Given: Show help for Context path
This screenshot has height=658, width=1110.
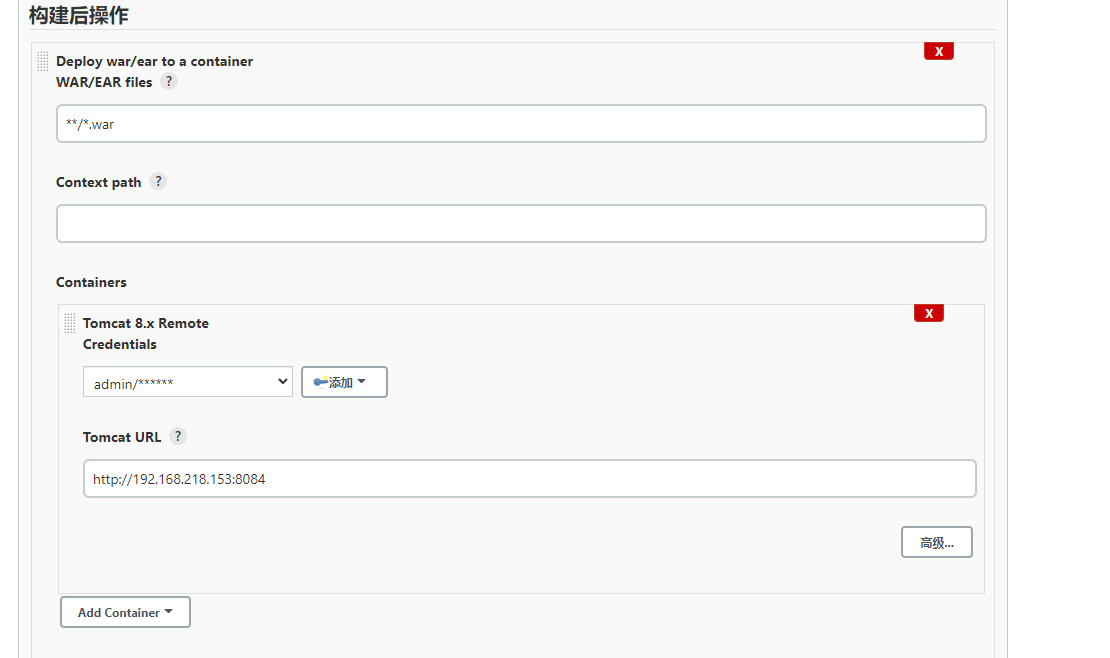Looking at the screenshot, I should pyautogui.click(x=157, y=182).
